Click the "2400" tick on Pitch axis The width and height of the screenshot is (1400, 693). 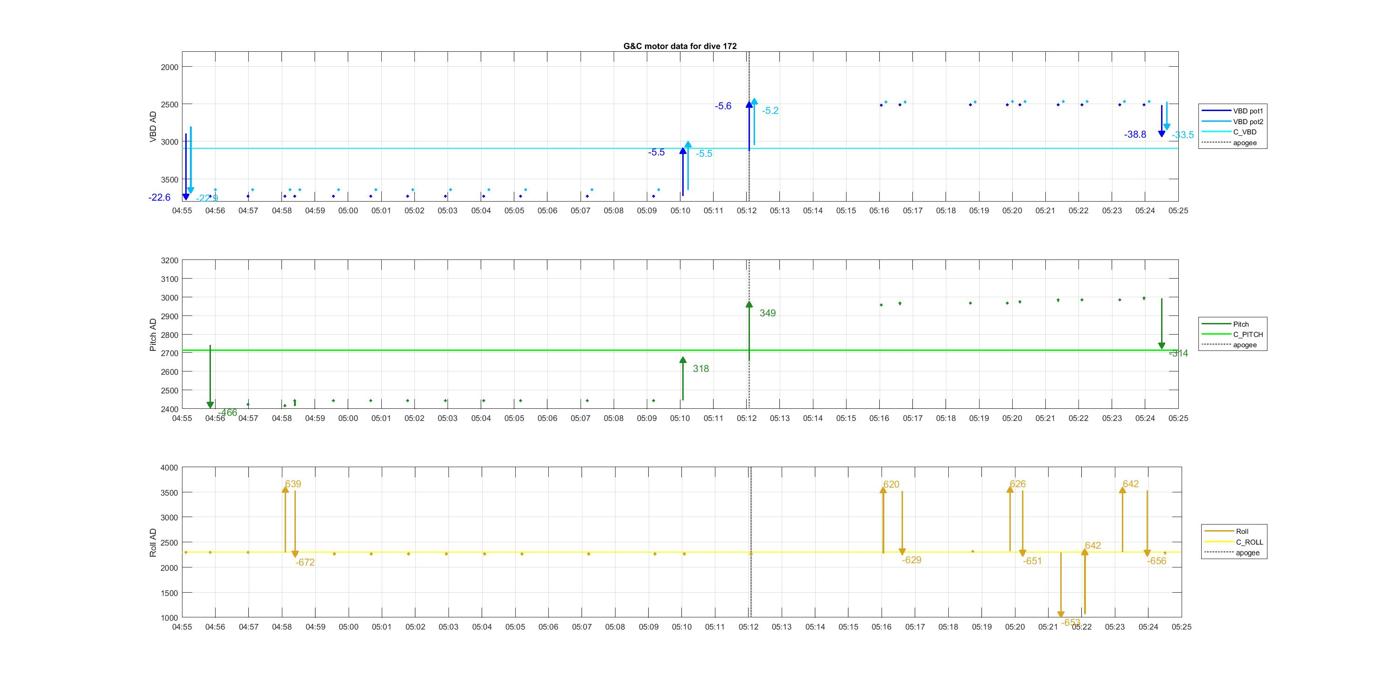169,409
